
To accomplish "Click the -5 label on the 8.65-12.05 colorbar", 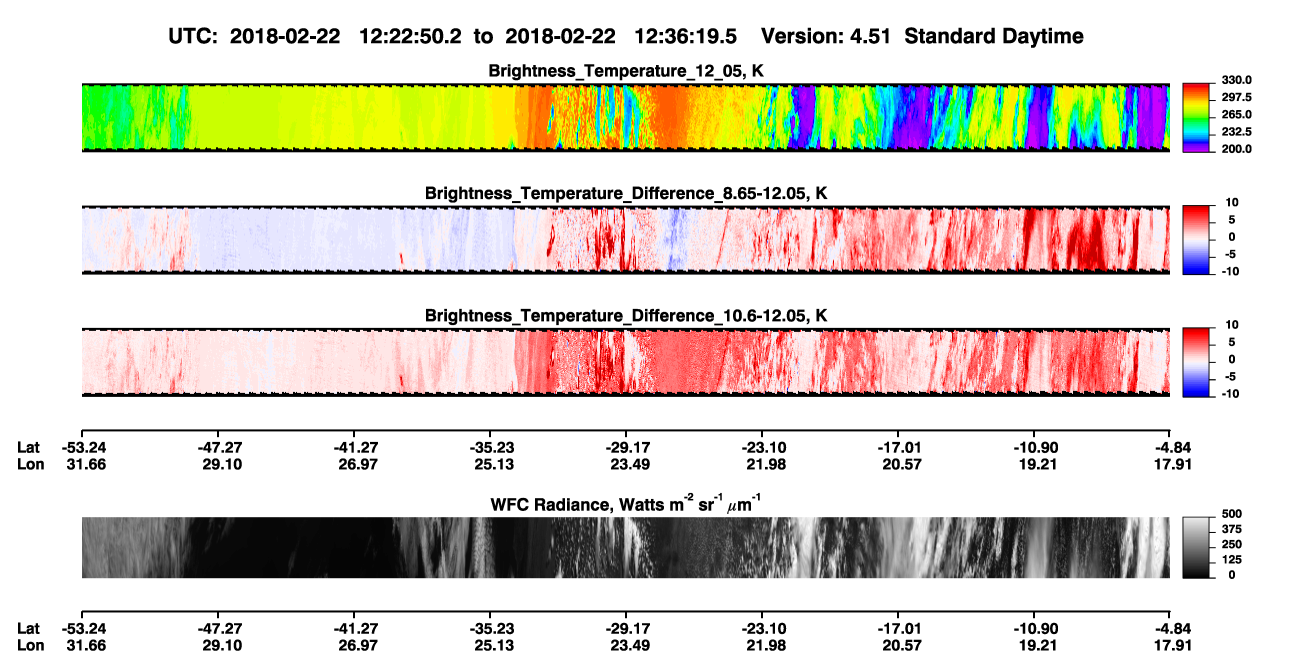I will point(1231,254).
